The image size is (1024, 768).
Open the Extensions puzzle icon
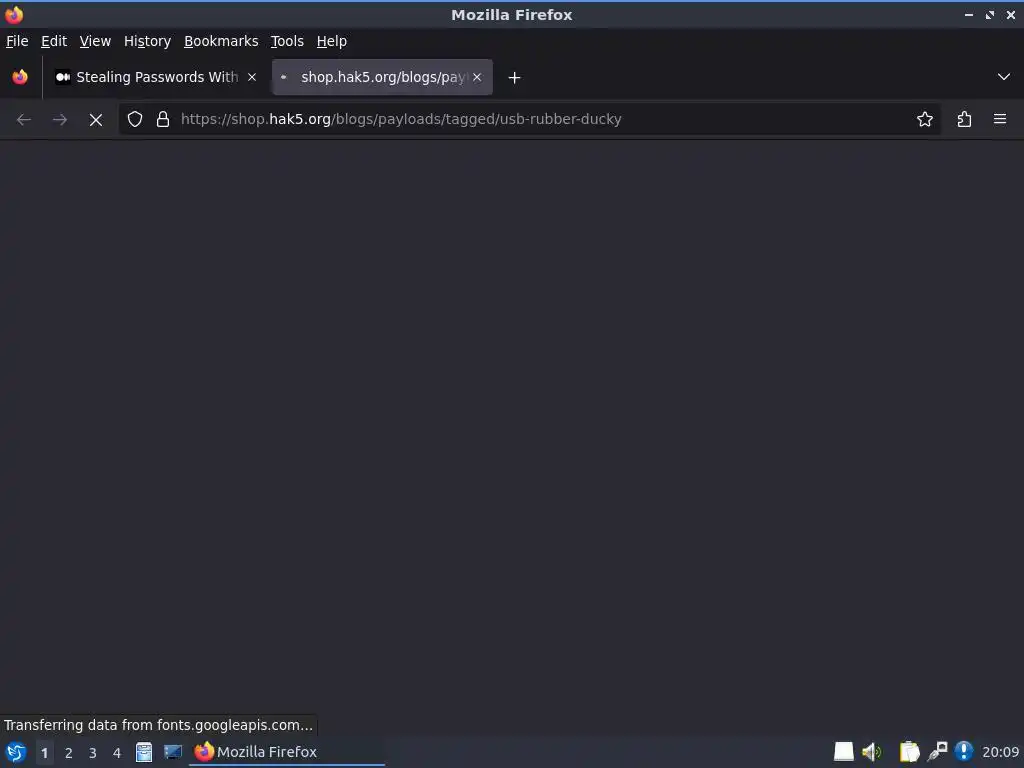click(965, 120)
